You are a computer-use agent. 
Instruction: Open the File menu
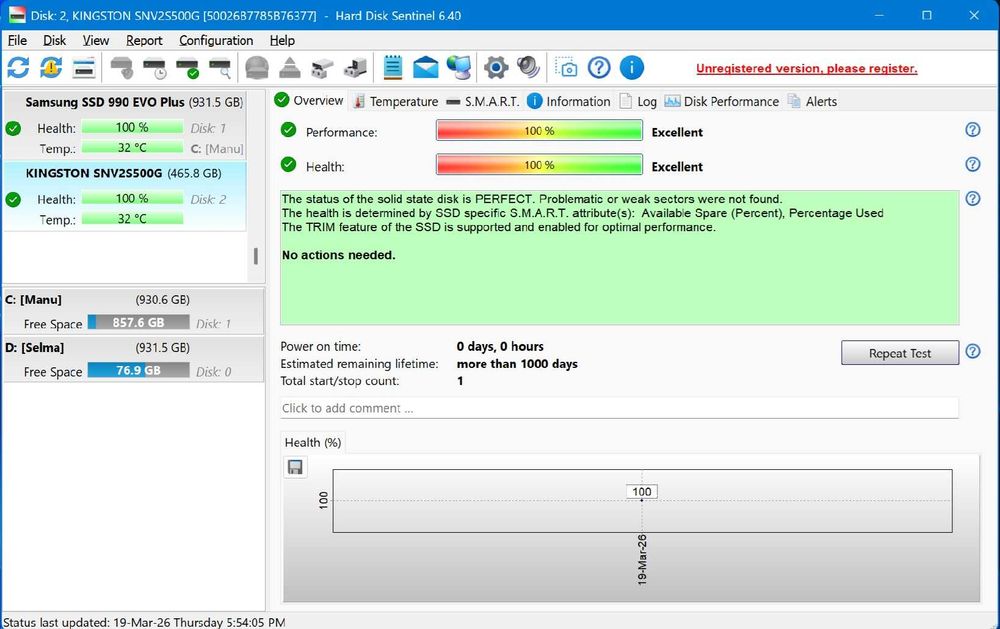pyautogui.click(x=17, y=40)
